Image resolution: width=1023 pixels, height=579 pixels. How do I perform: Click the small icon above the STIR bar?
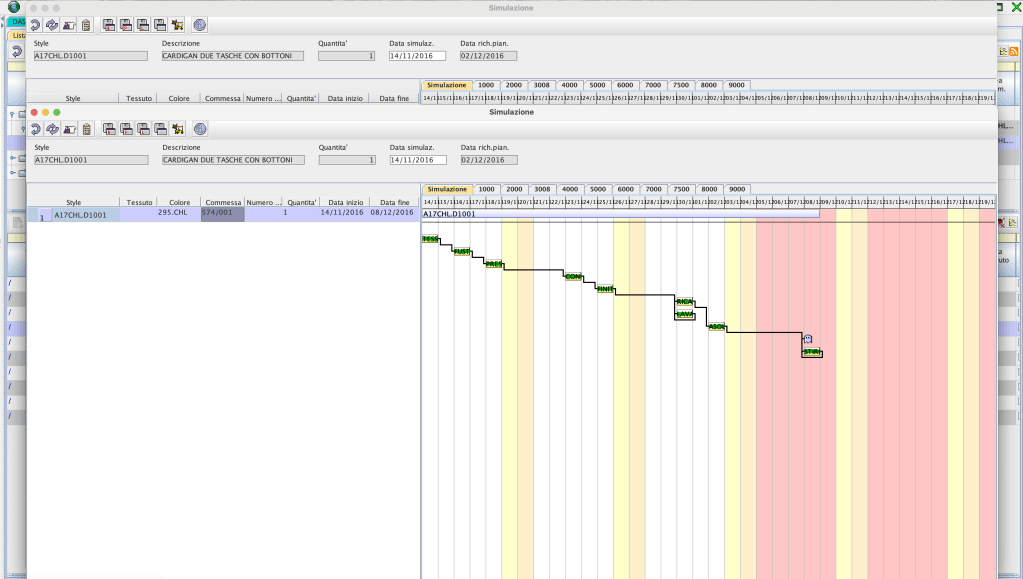[807, 339]
